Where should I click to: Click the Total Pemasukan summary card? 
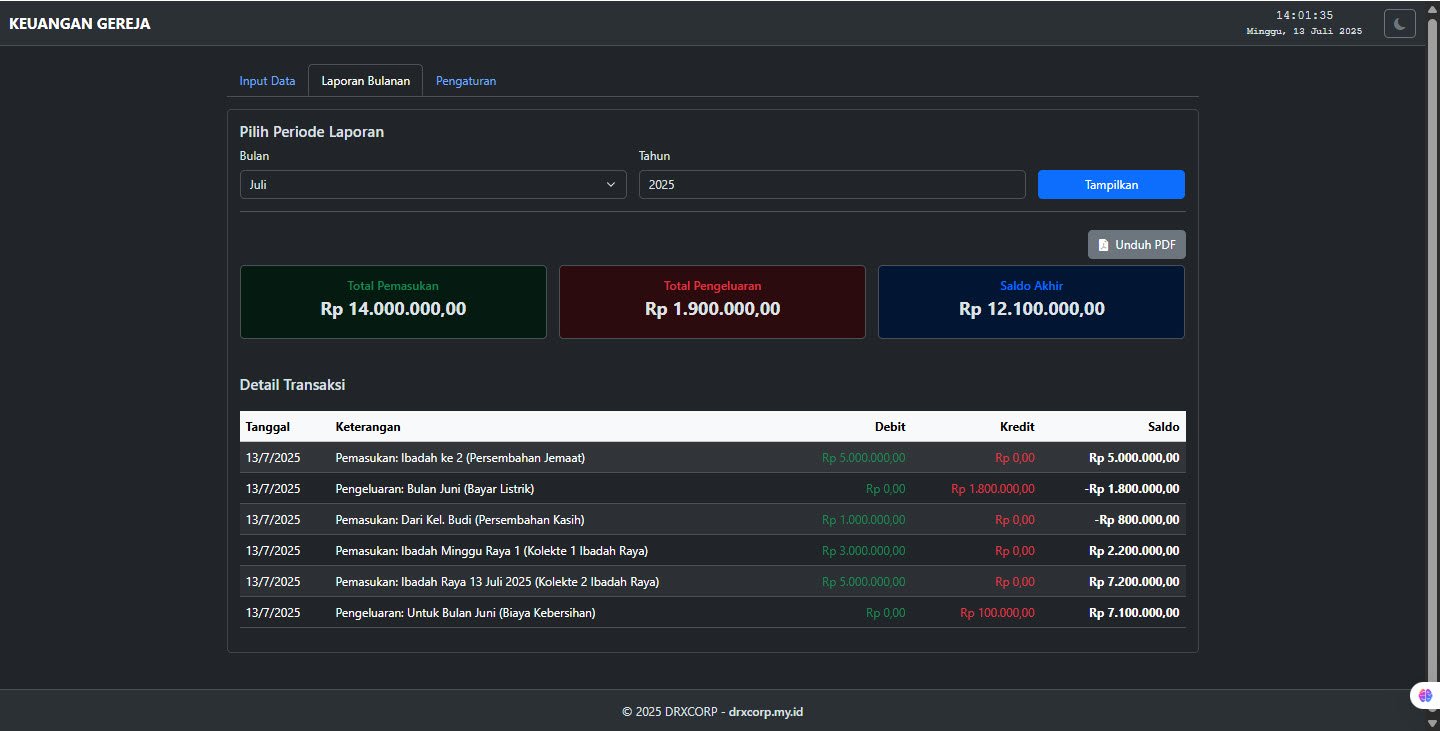tap(393, 302)
